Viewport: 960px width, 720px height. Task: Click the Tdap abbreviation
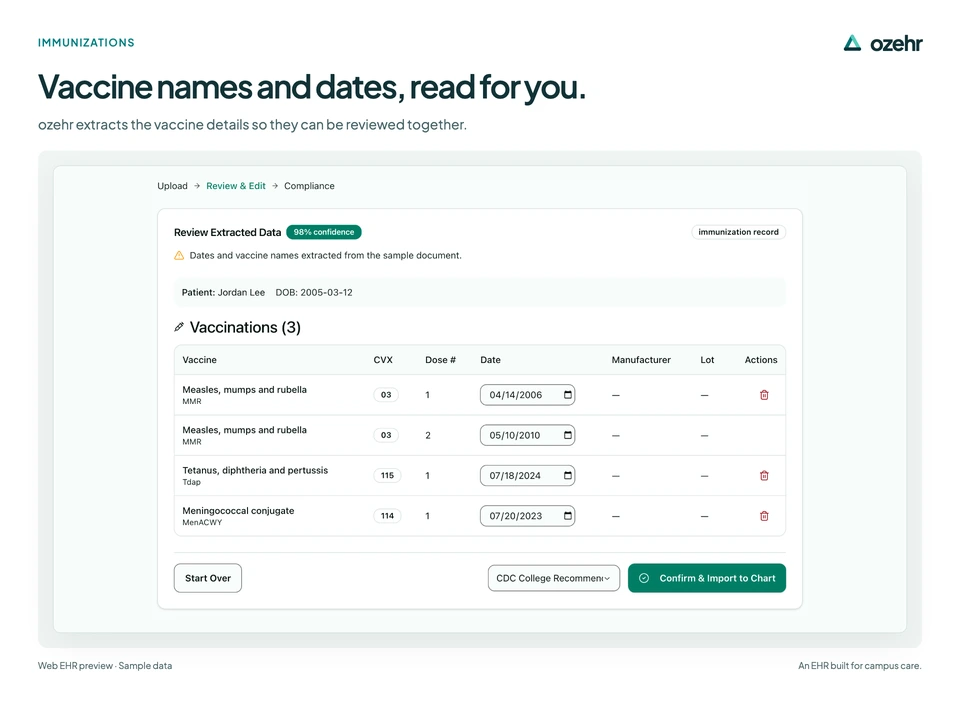[x=192, y=482]
